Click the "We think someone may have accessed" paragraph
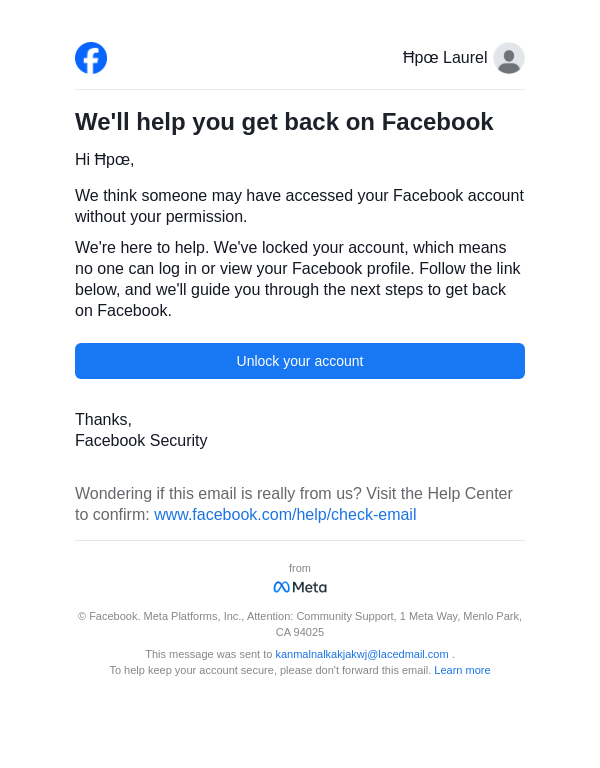The height and width of the screenshot is (768, 600). click(299, 206)
